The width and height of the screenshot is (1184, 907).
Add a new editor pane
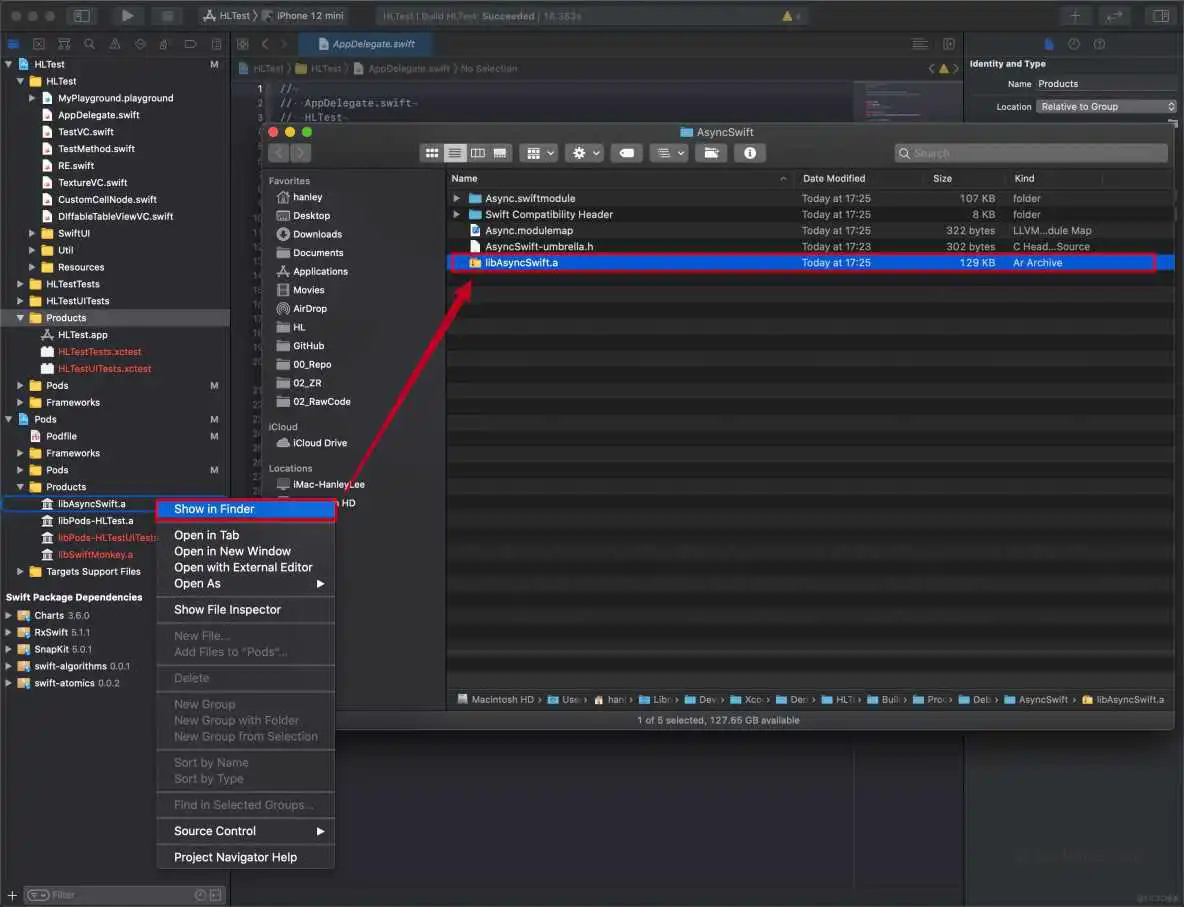tap(948, 45)
